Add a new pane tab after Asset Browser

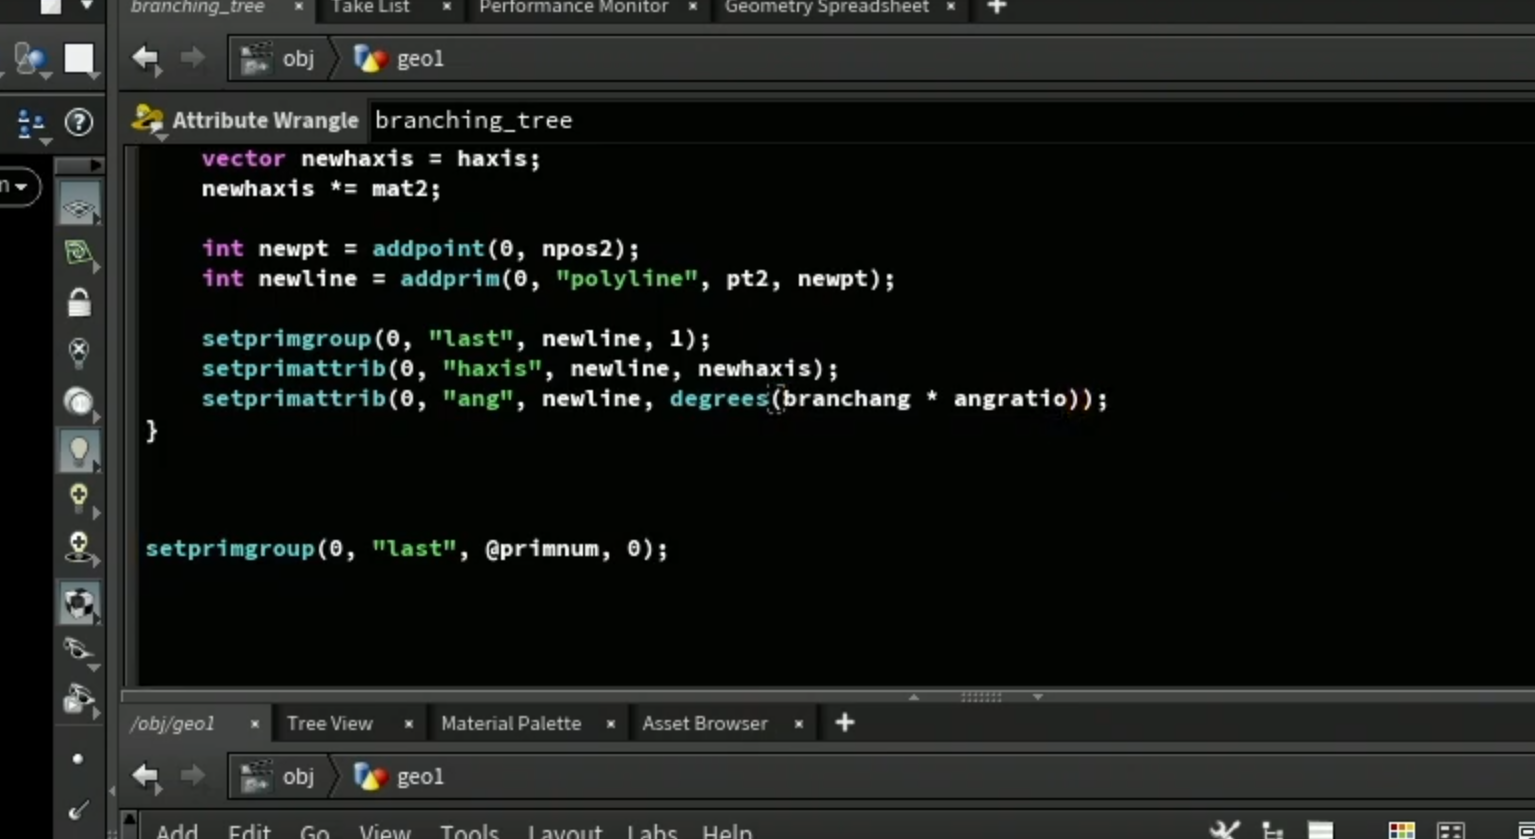(x=845, y=722)
